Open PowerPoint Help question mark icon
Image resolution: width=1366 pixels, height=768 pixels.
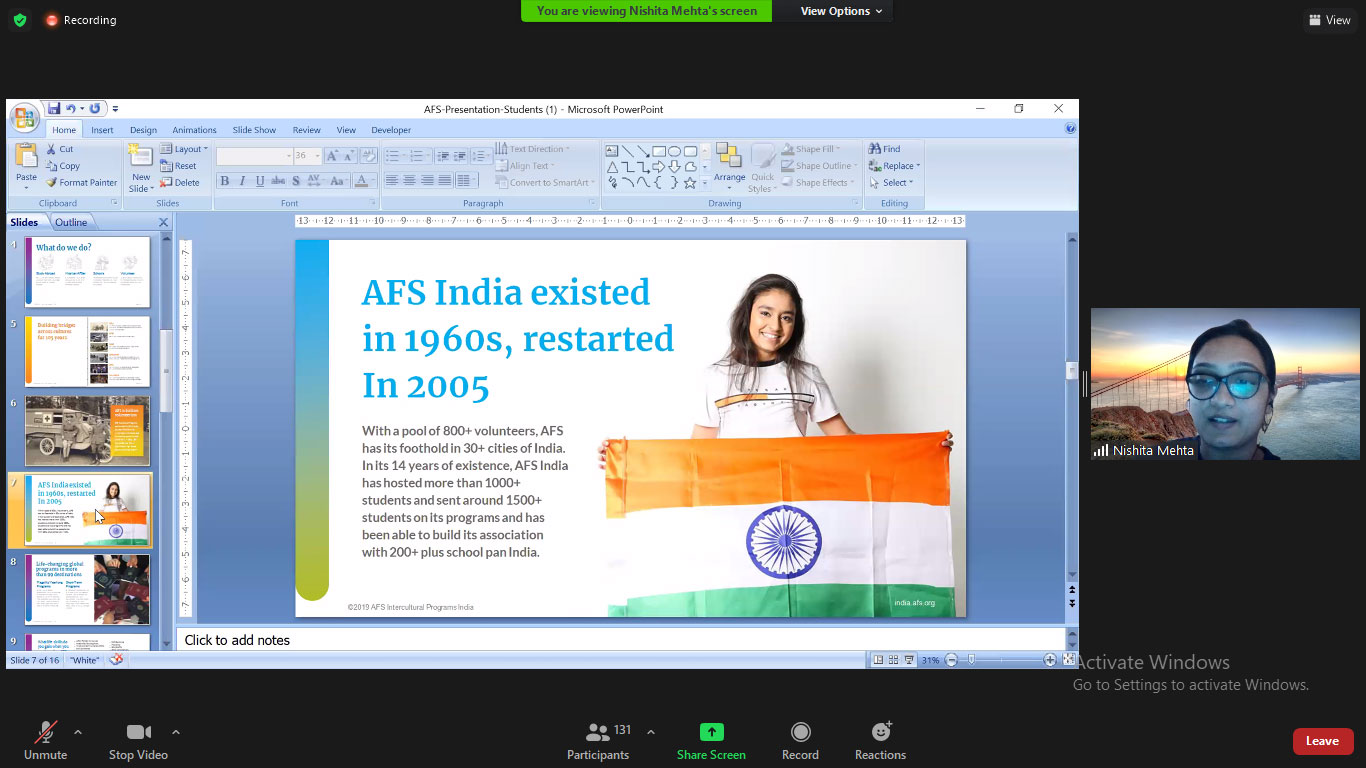[x=1071, y=129]
